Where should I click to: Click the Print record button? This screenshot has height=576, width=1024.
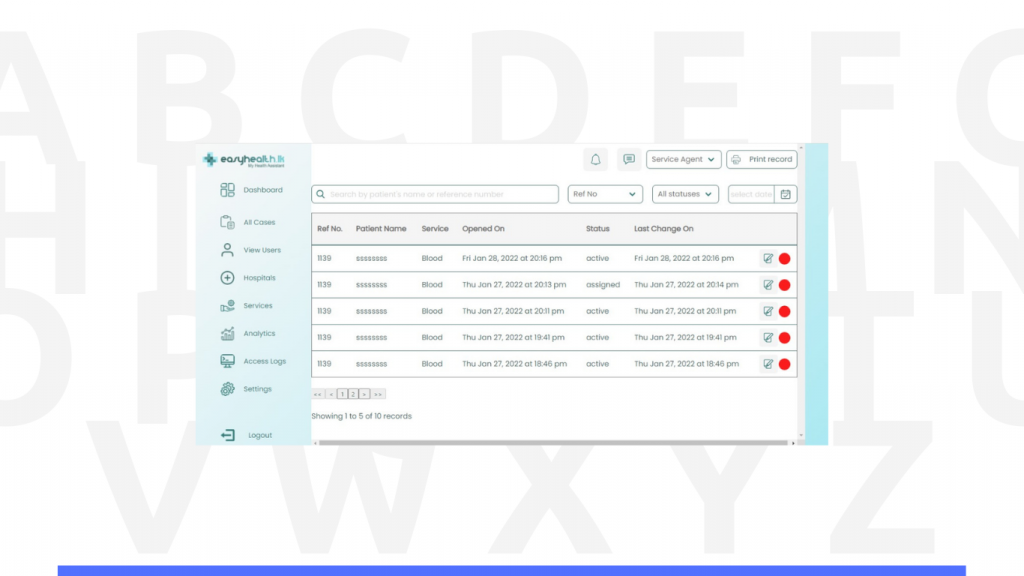[762, 159]
